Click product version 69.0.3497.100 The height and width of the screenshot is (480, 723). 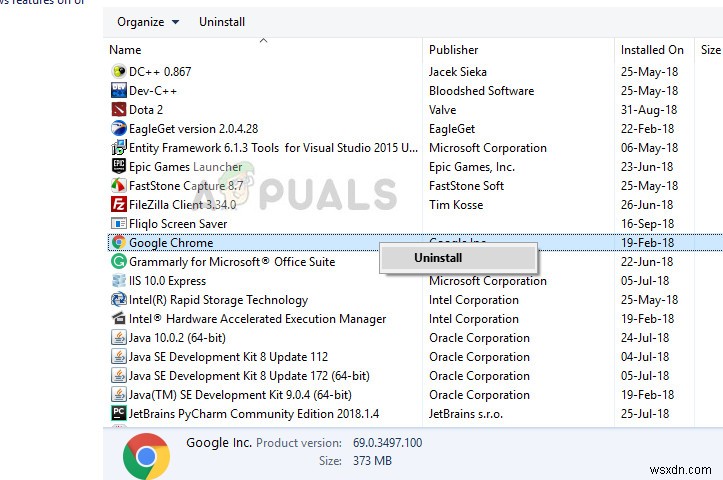[x=387, y=443]
